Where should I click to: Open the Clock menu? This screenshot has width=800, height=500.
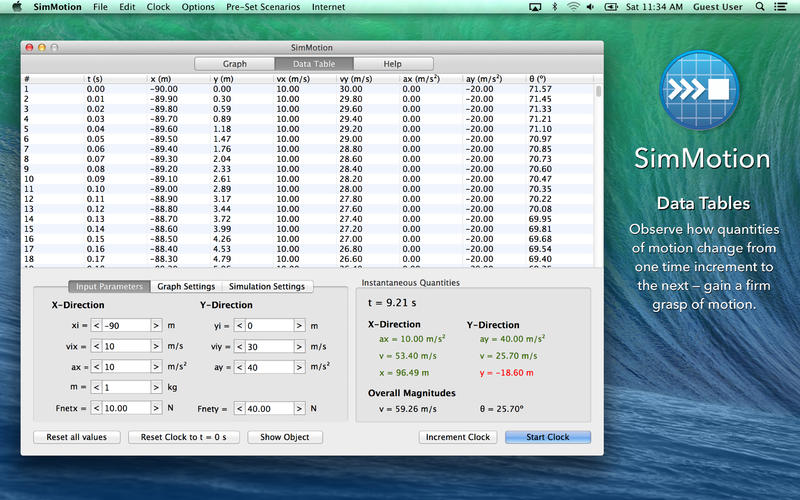point(158,7)
